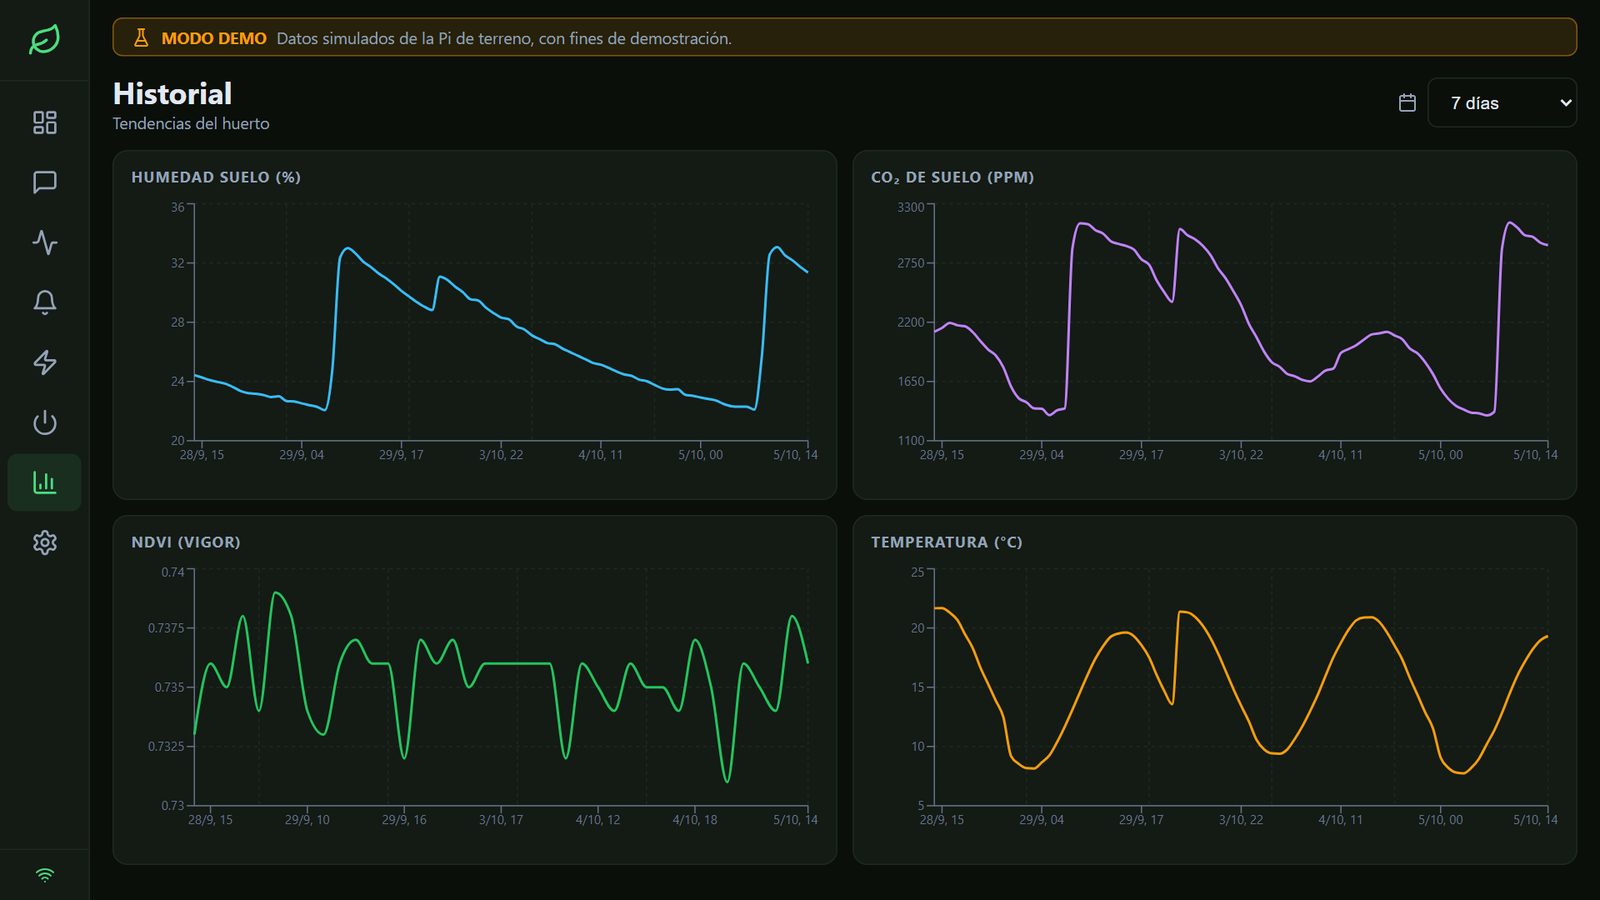The width and height of the screenshot is (1600, 900).
Task: Open the dashboard grid icon in sidebar
Action: tap(44, 122)
